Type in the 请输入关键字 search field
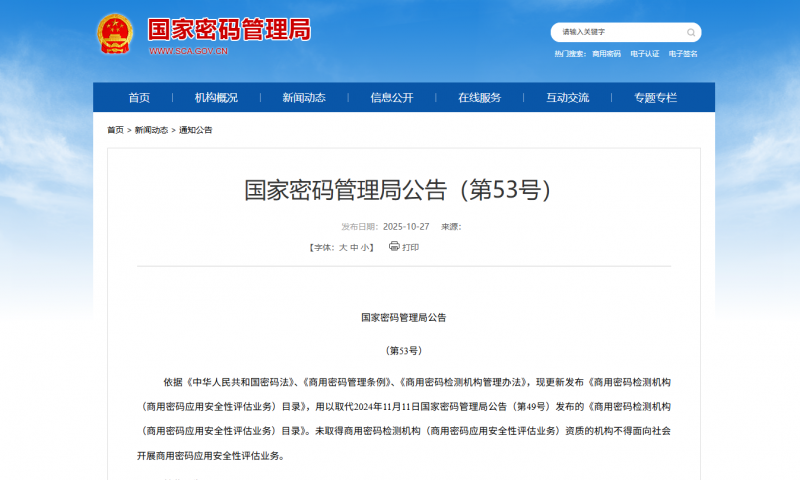Viewport: 800px width, 480px height. click(615, 32)
